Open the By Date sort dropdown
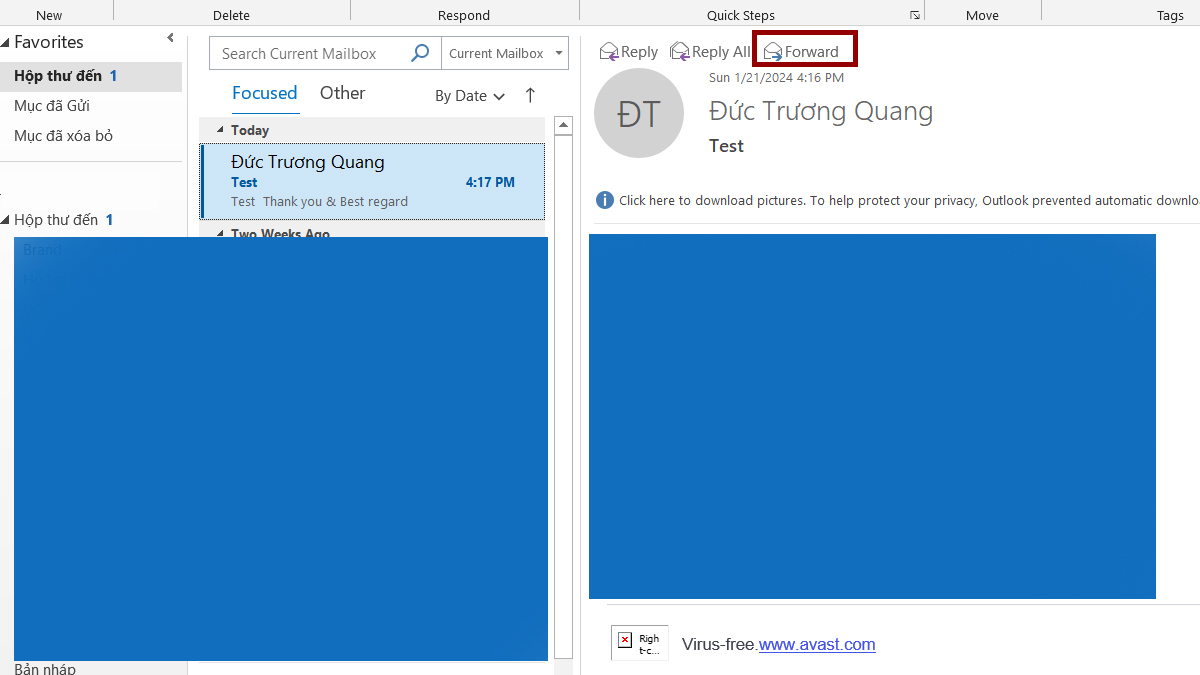 coord(470,96)
